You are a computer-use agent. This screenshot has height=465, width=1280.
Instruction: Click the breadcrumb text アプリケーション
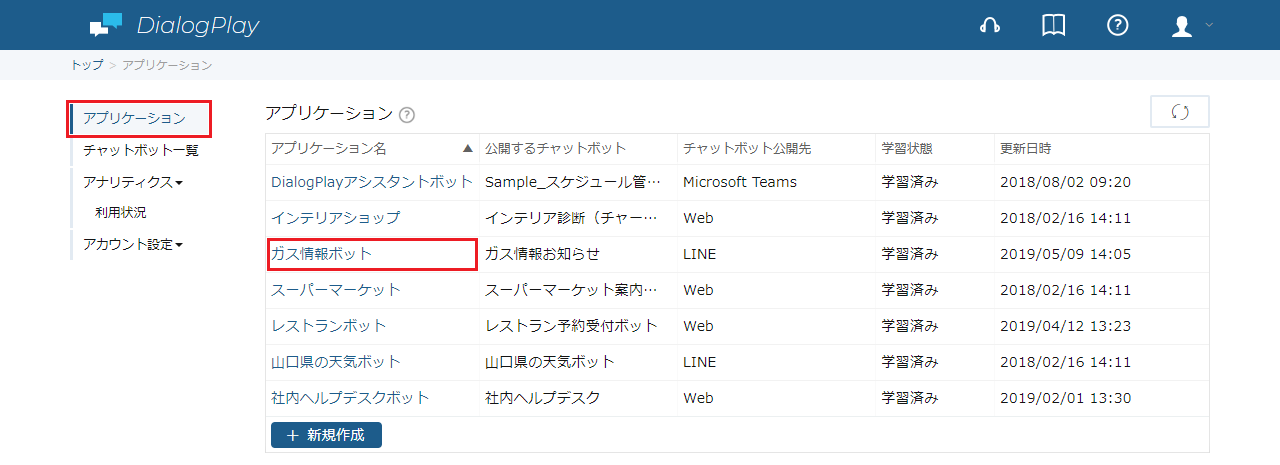pyautogui.click(x=167, y=65)
